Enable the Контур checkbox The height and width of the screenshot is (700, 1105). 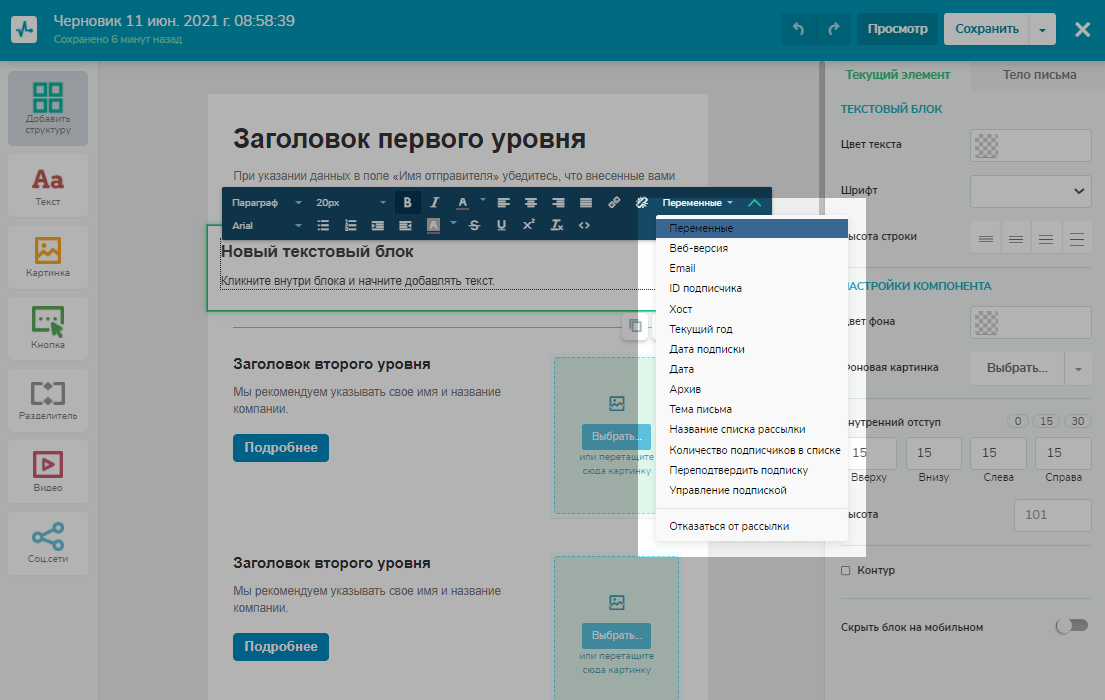pos(846,570)
